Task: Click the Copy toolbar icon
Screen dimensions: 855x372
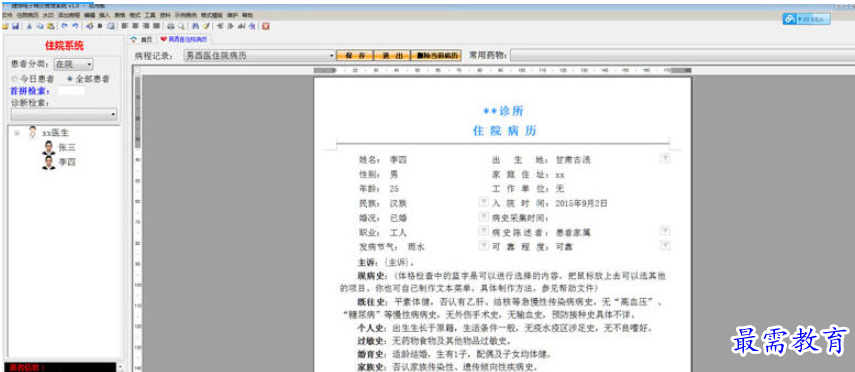Action: point(40,26)
